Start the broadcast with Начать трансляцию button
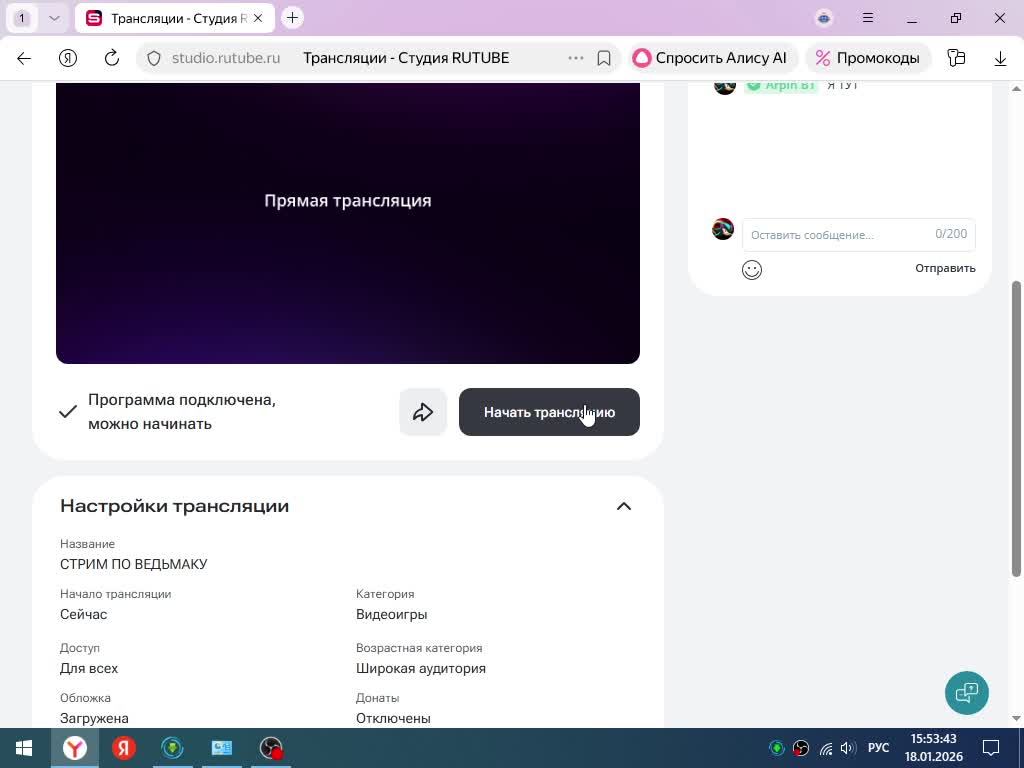Viewport: 1024px width, 768px height. click(549, 412)
